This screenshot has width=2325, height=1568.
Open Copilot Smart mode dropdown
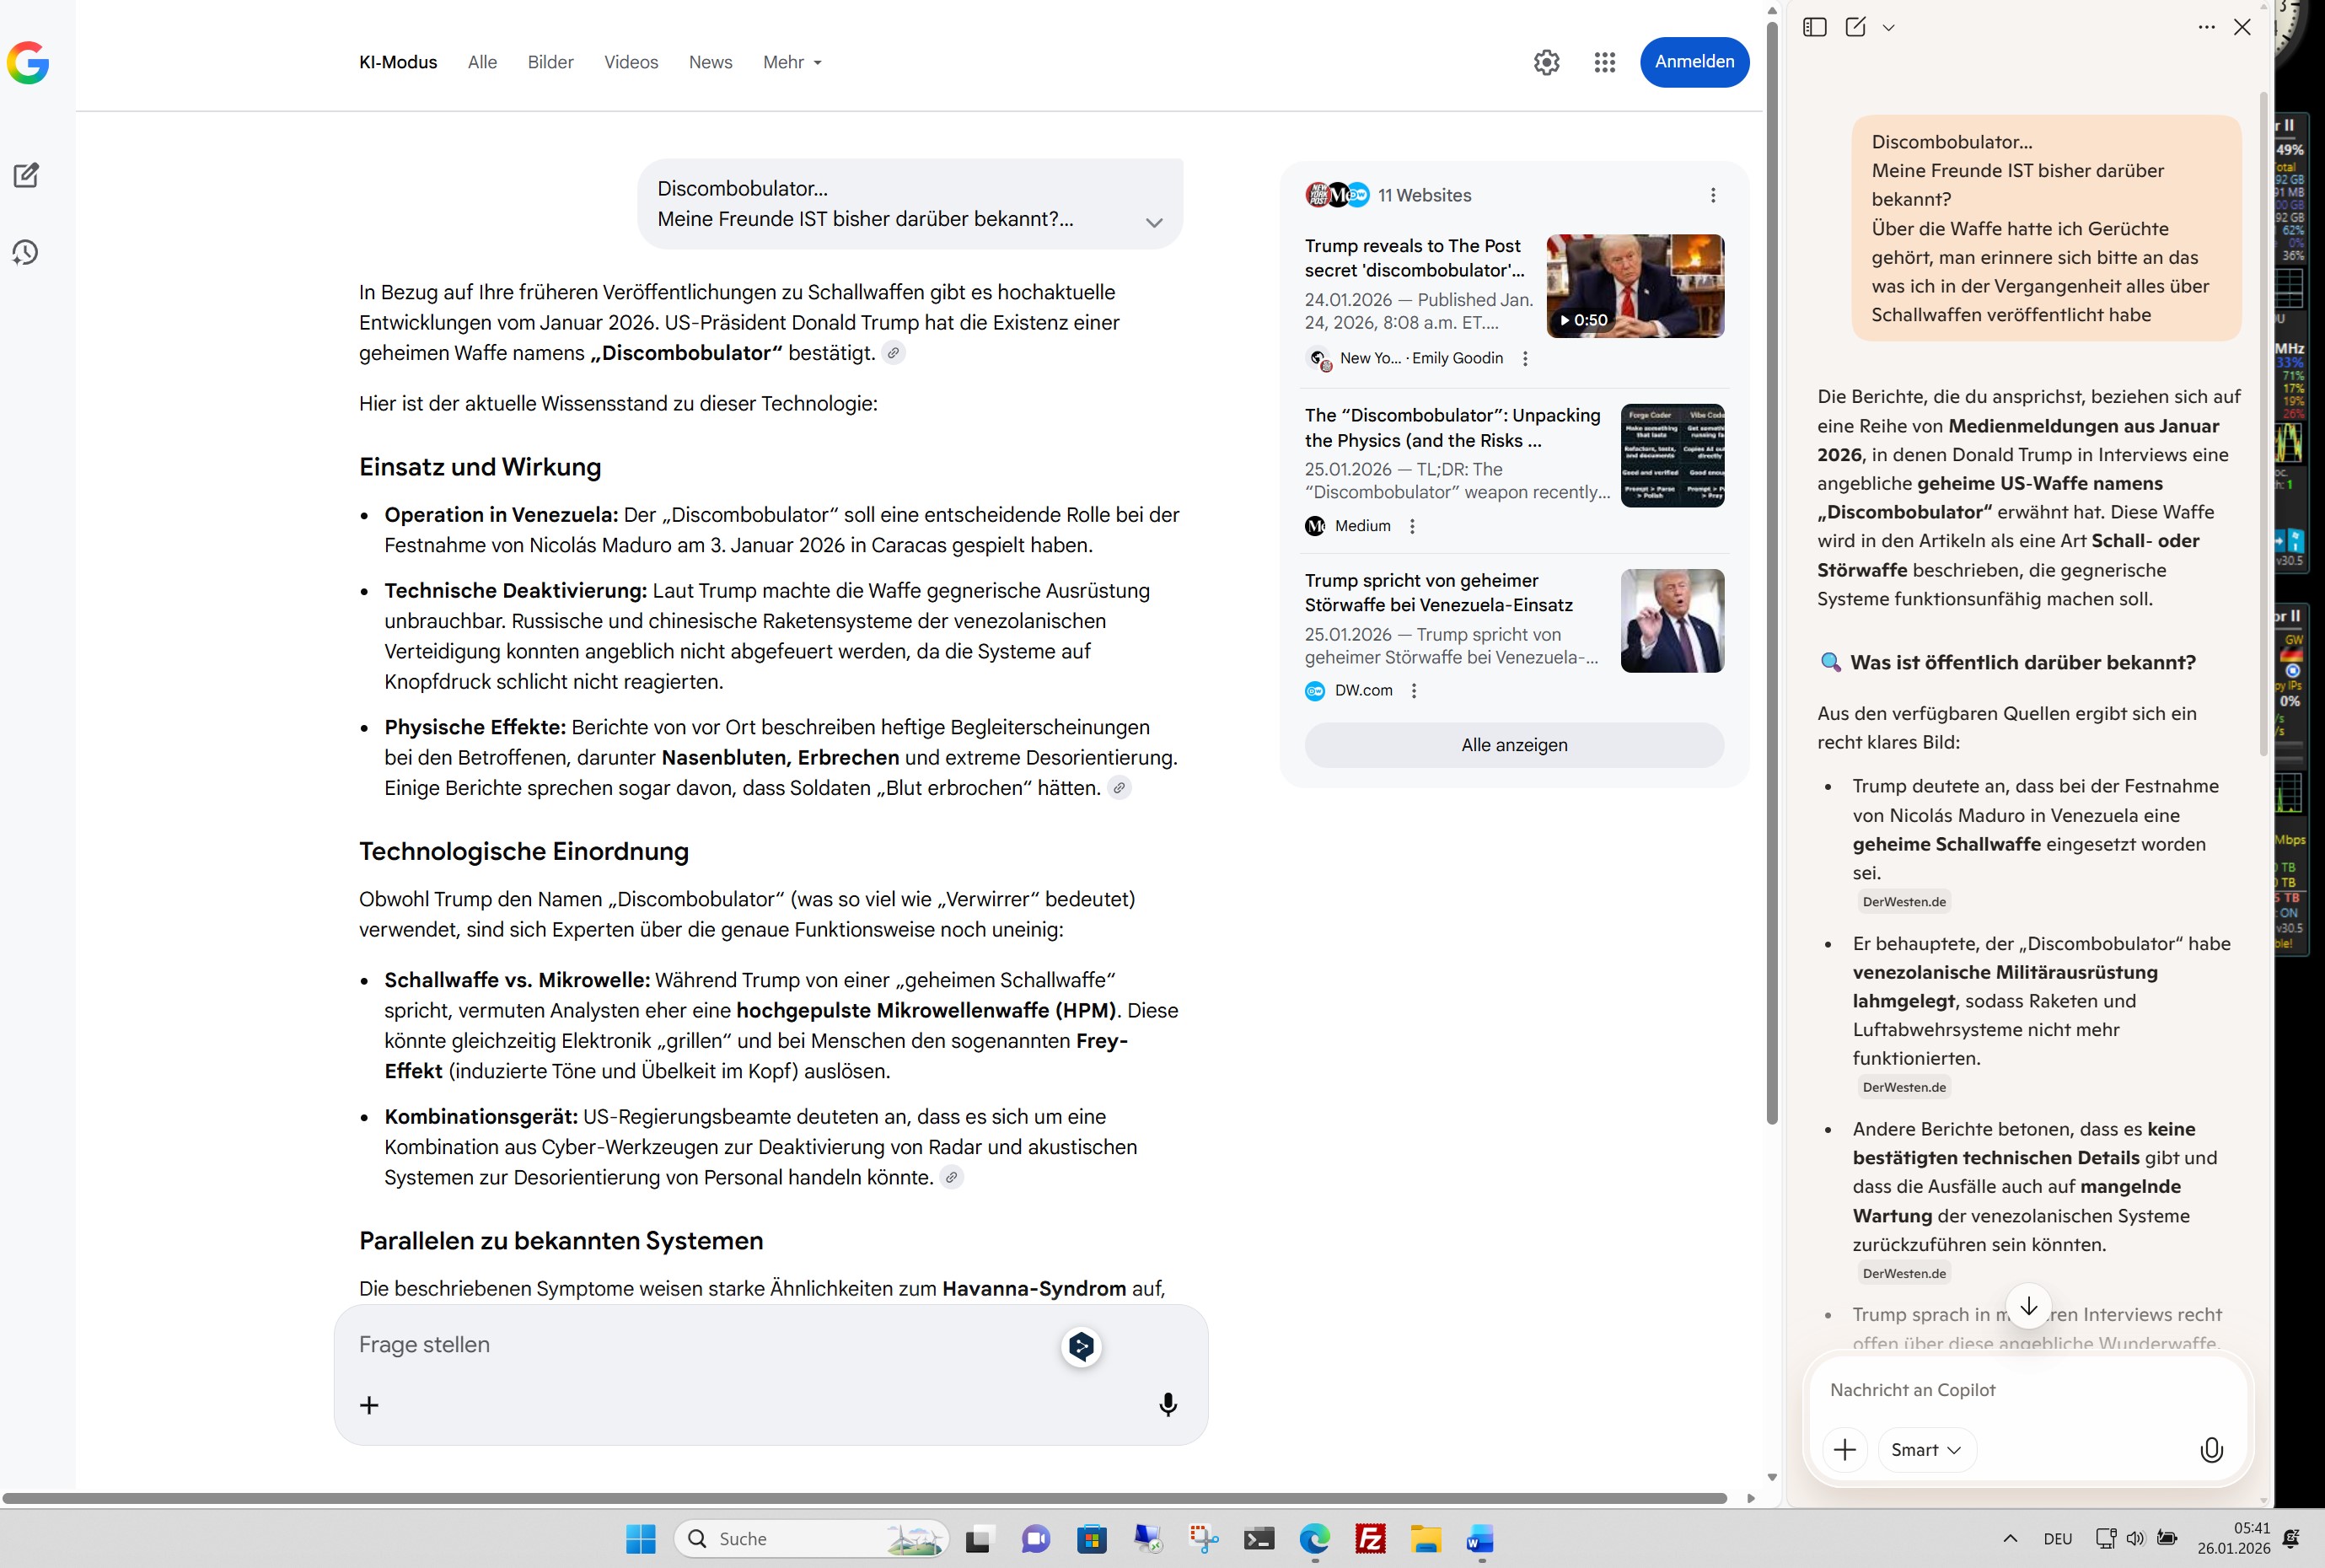1925,1449
